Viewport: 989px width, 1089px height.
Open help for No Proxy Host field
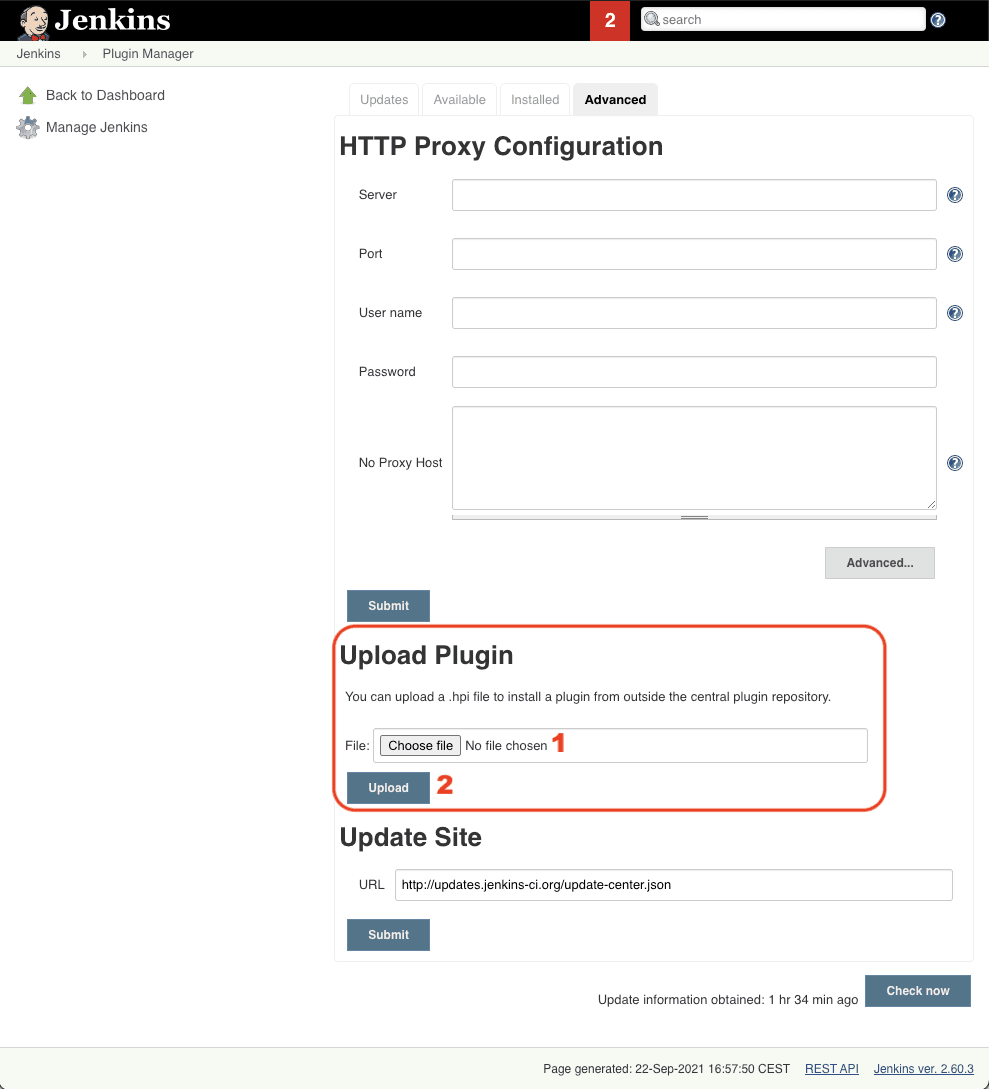click(955, 463)
